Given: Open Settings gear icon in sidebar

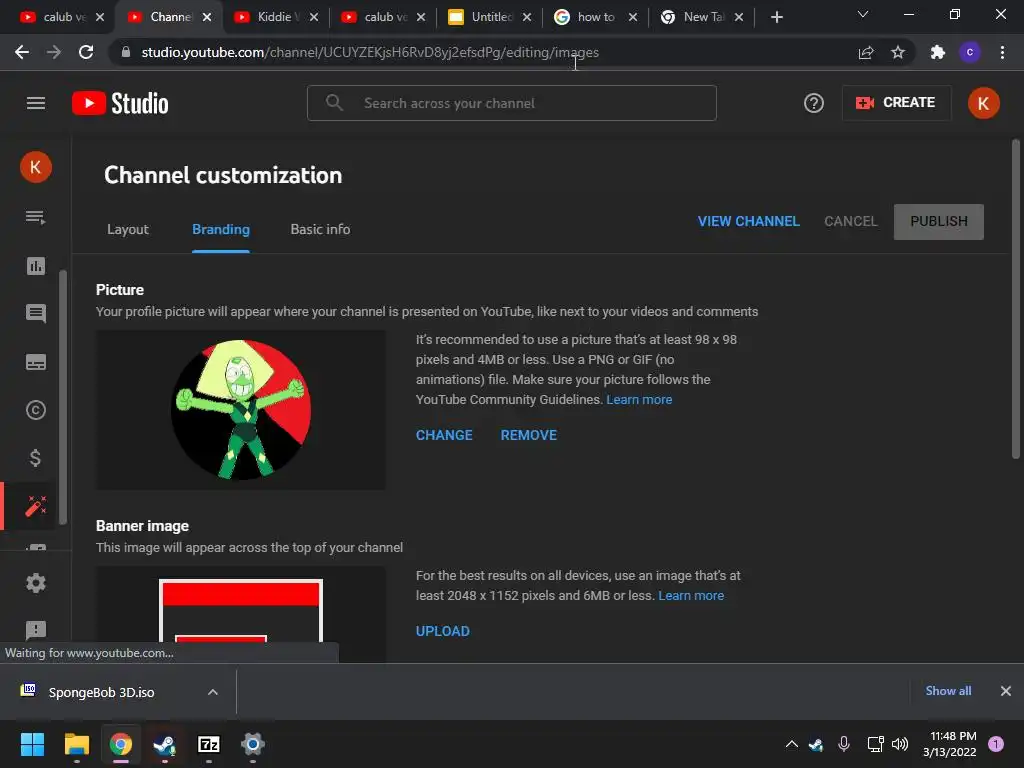Looking at the screenshot, I should (36, 583).
